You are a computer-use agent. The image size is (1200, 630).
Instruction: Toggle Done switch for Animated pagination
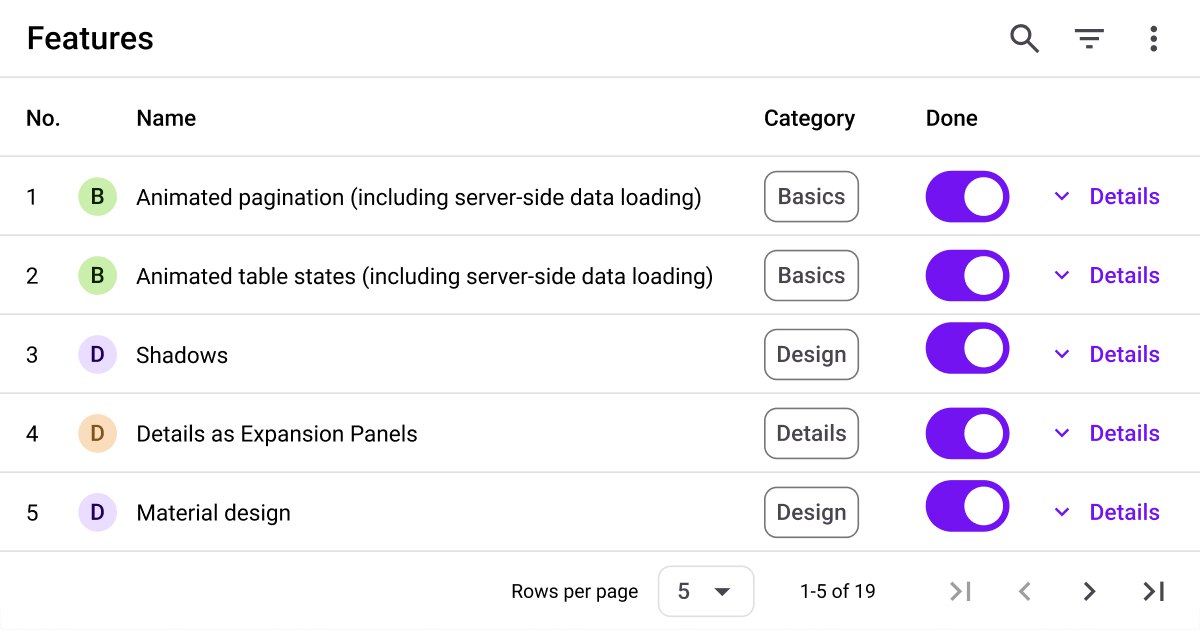pyautogui.click(x=968, y=196)
